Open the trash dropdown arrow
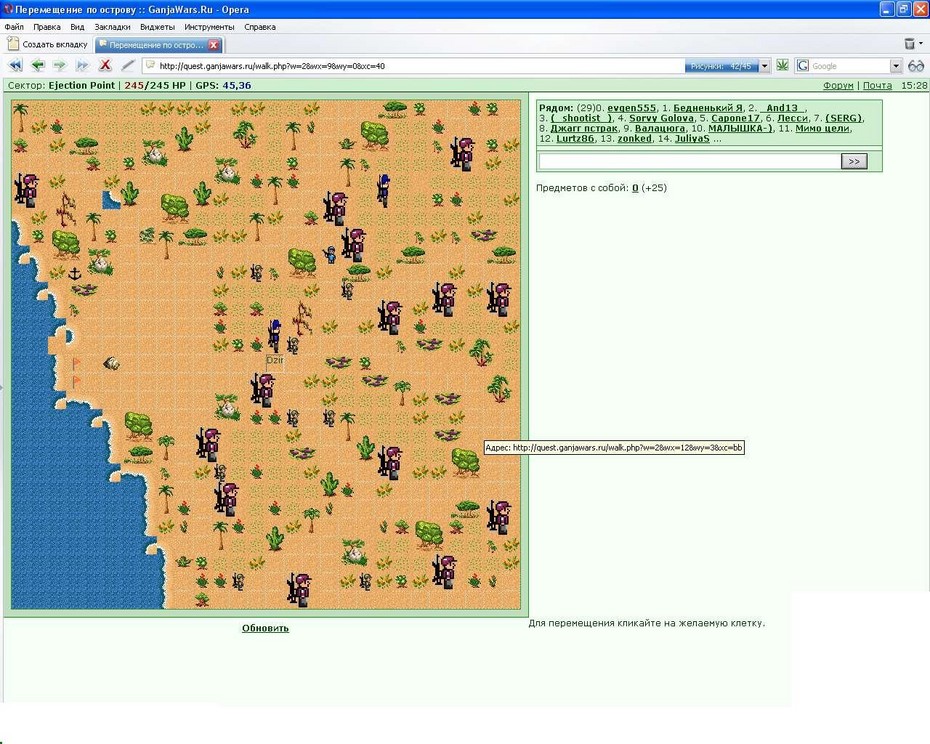The image size is (930, 744). (921, 43)
